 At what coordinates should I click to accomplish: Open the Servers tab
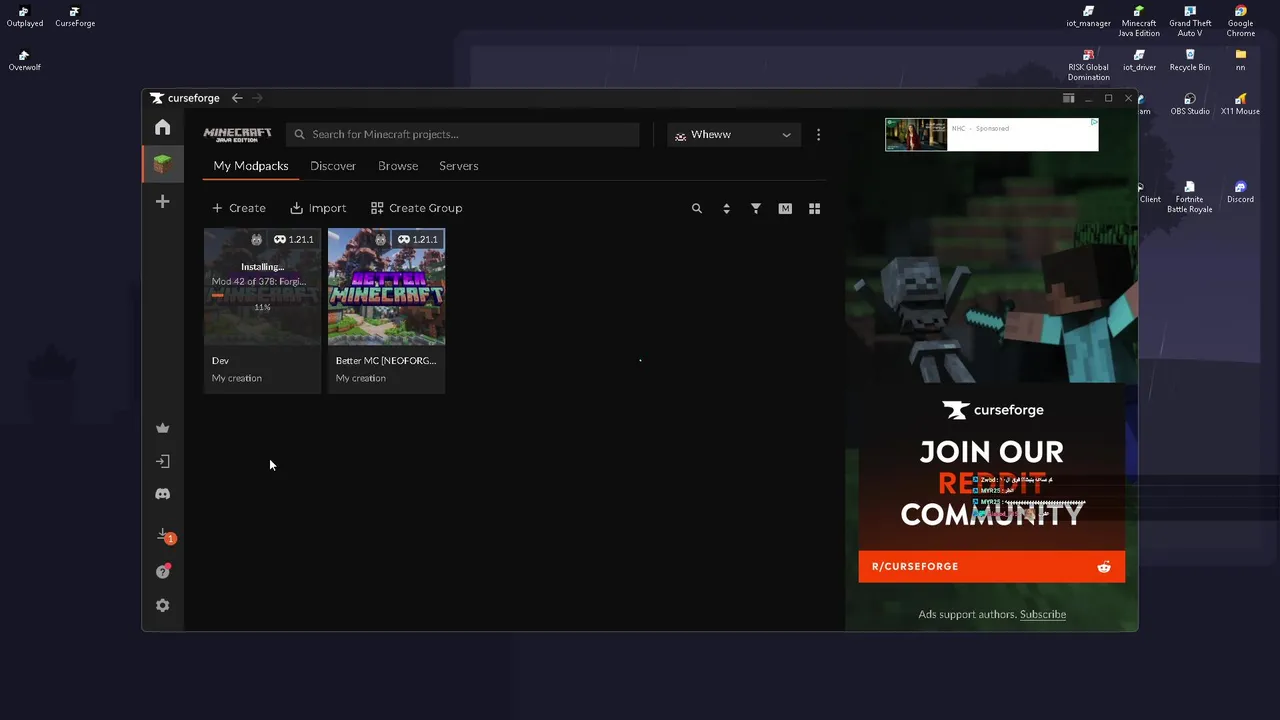coord(459,166)
